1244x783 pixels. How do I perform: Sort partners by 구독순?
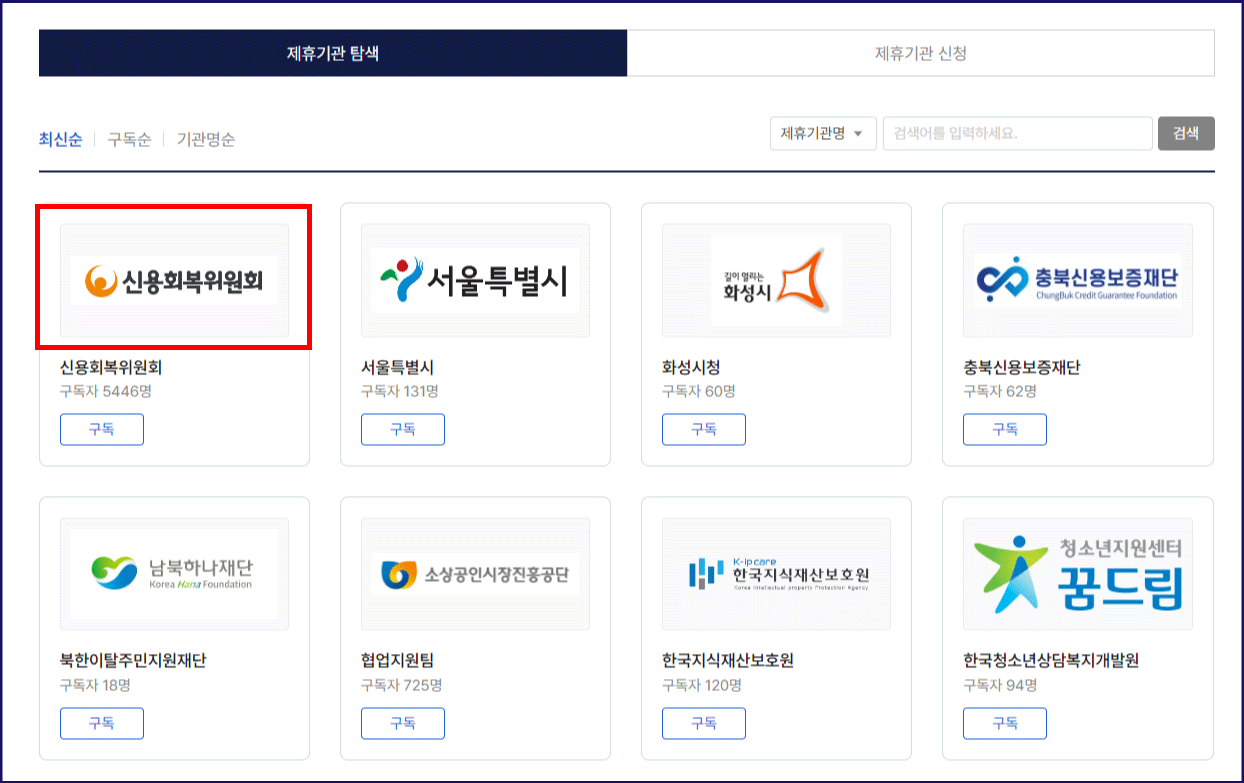pos(129,140)
